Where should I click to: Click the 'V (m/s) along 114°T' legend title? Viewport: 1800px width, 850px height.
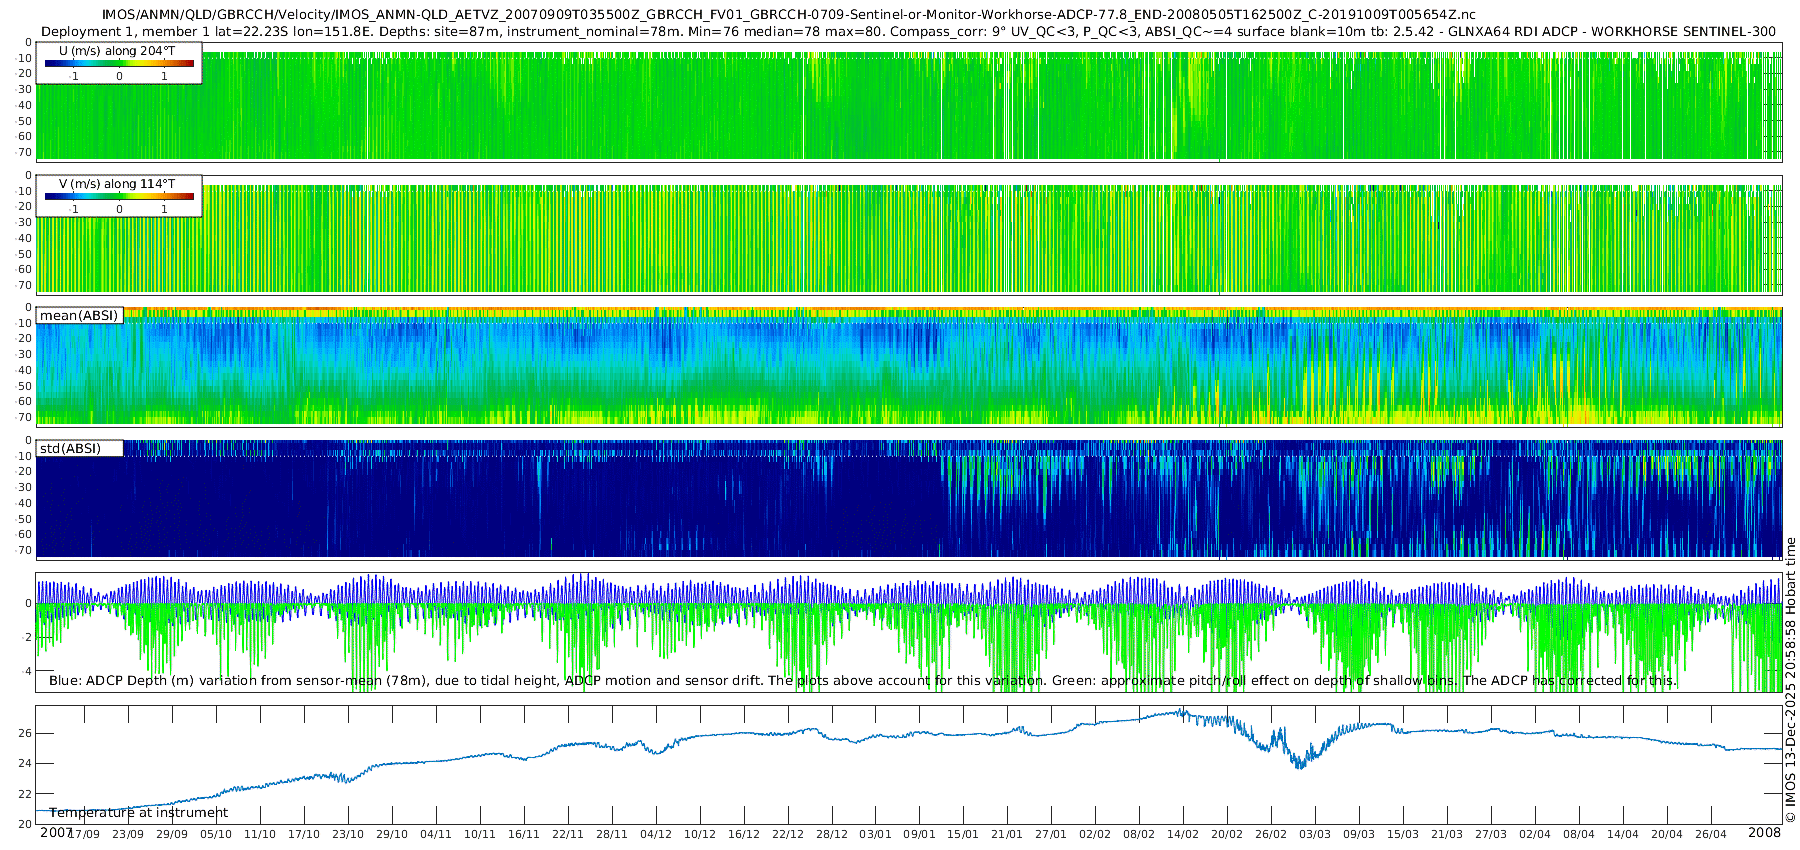tap(117, 184)
